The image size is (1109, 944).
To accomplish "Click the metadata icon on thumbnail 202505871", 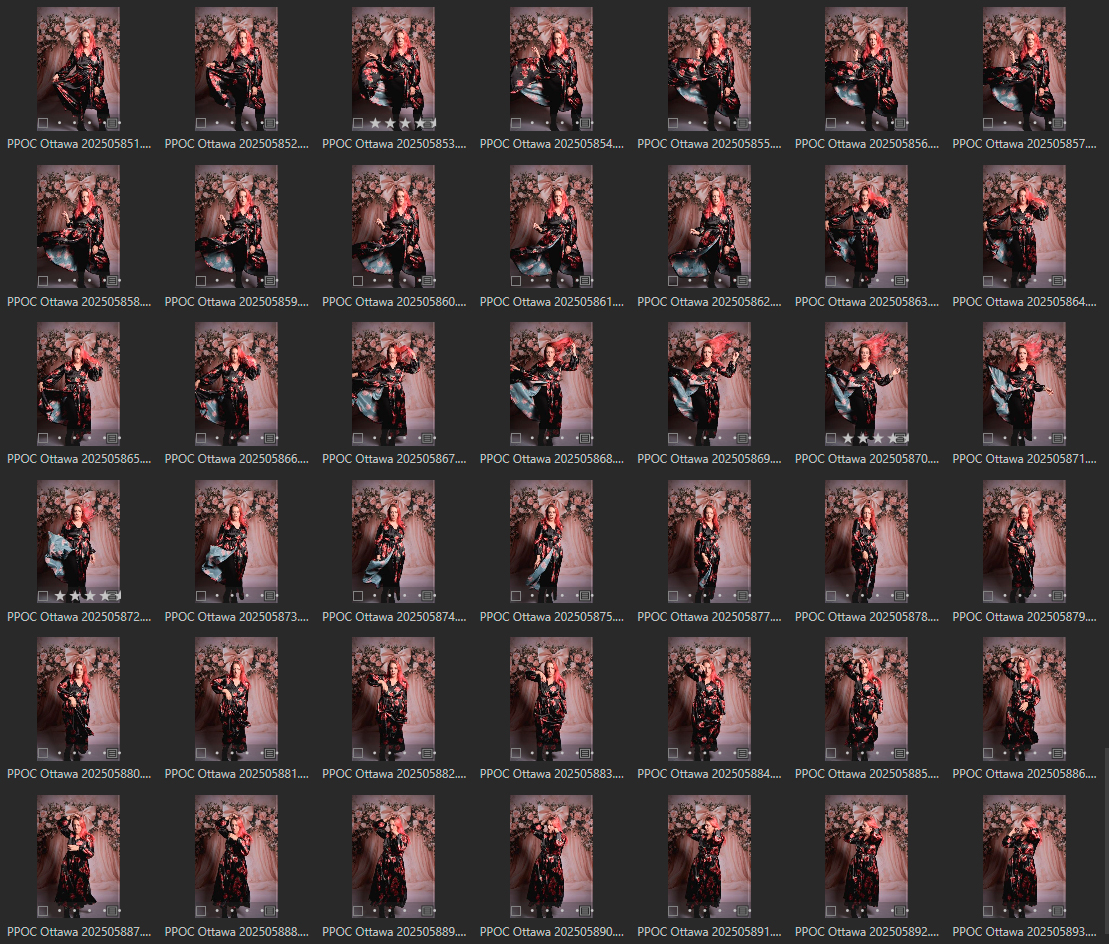I will click(1059, 438).
